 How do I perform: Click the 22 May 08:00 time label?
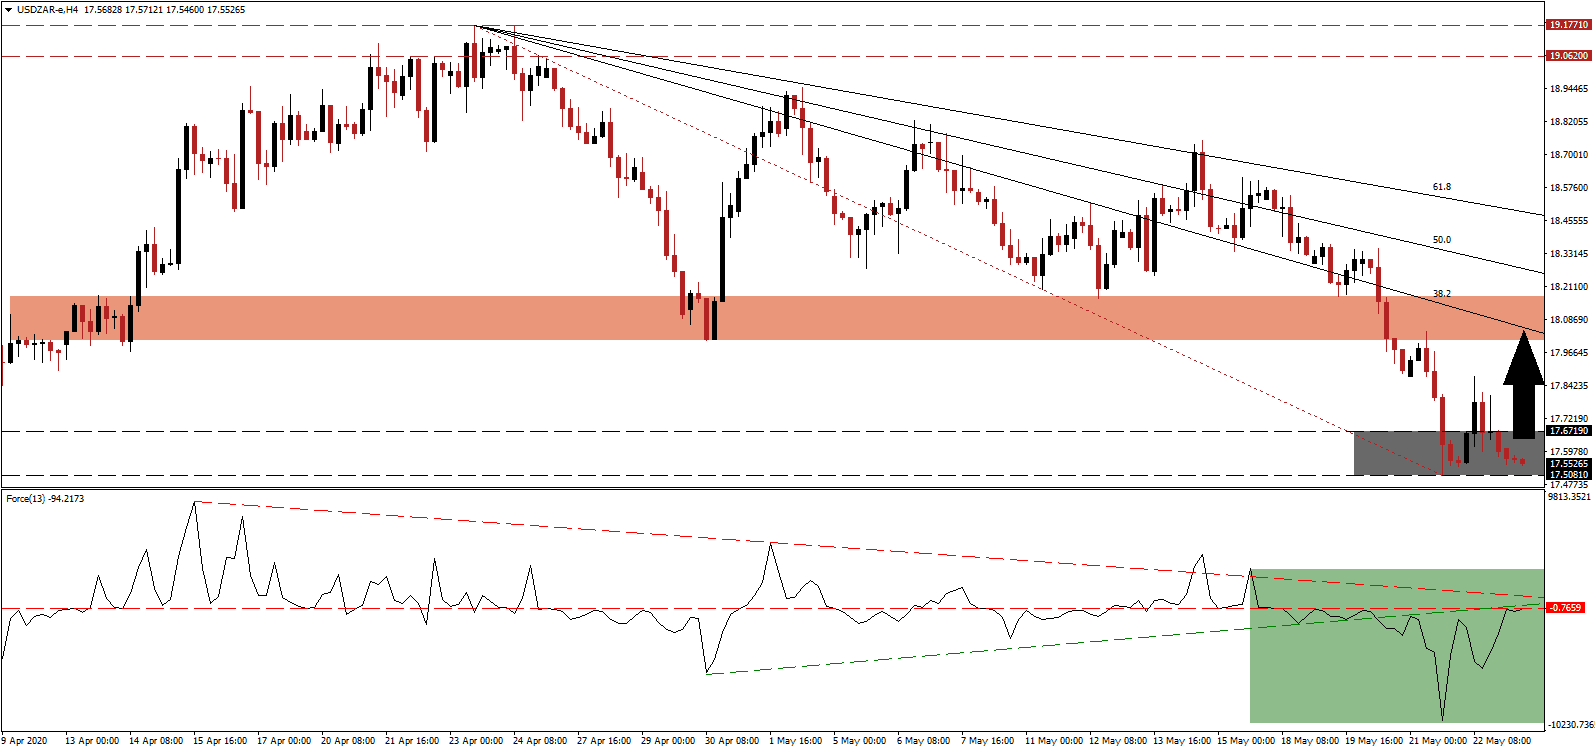pos(1501,741)
